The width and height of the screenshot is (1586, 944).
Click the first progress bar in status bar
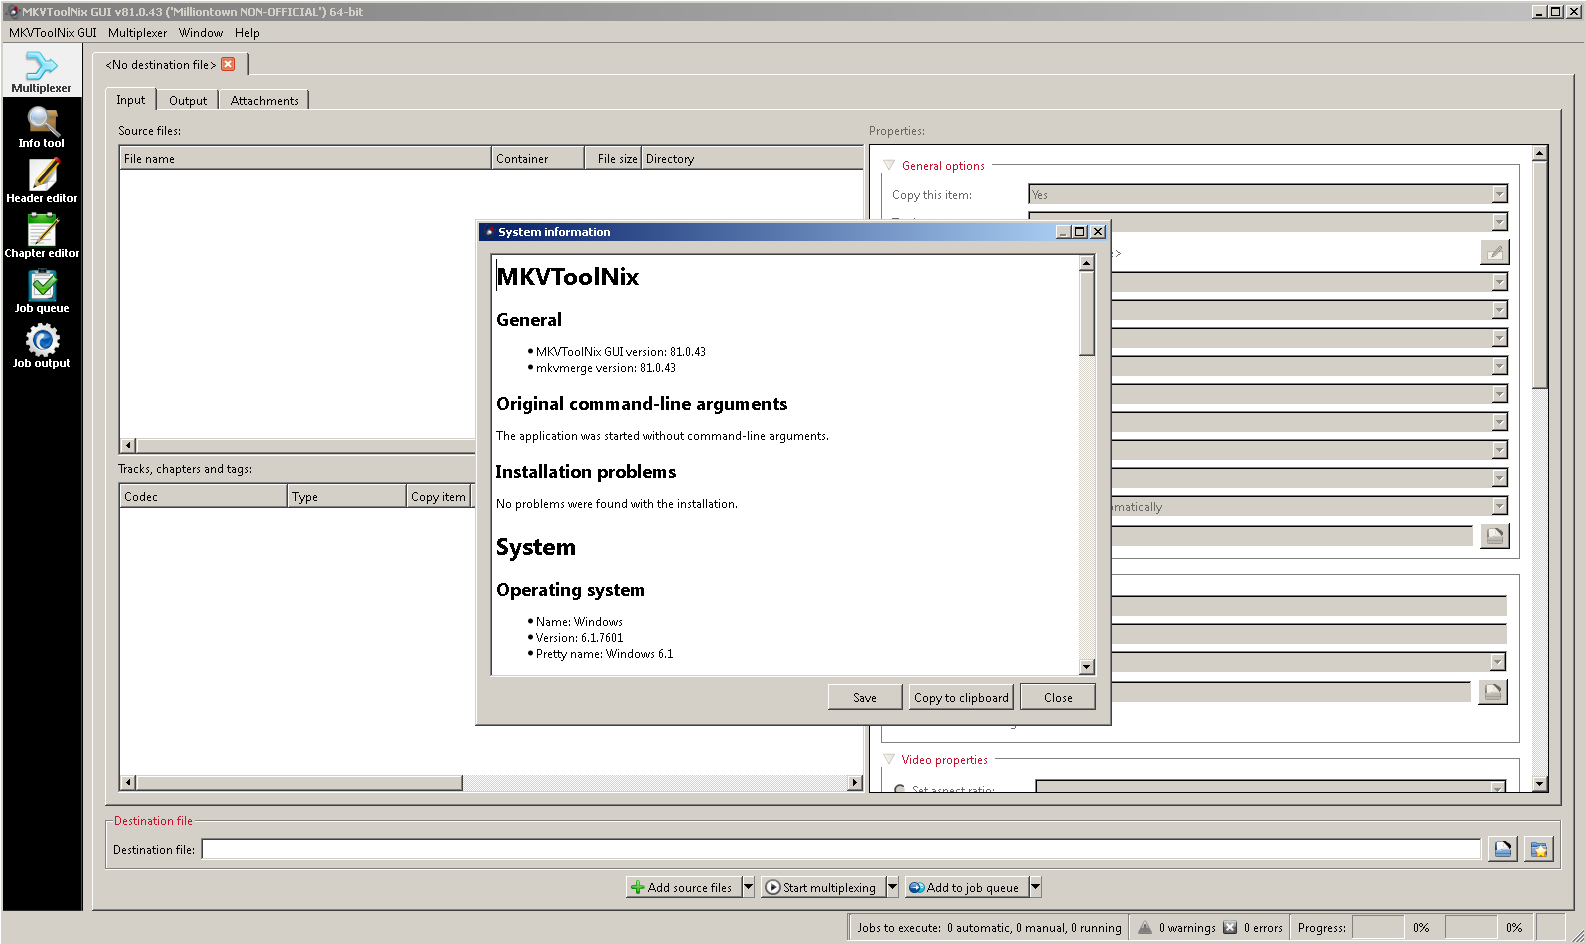1378,927
